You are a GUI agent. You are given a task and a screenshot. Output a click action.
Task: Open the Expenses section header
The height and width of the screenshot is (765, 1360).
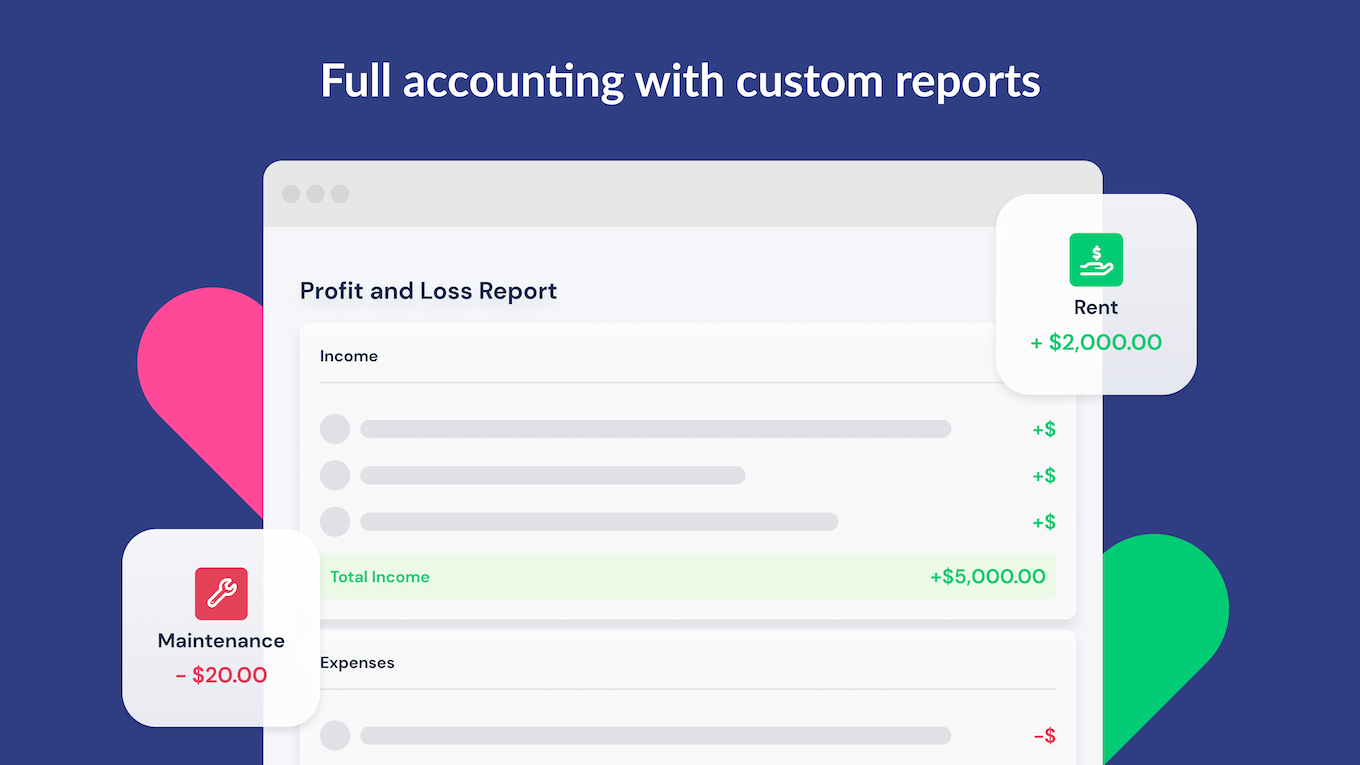coord(357,663)
